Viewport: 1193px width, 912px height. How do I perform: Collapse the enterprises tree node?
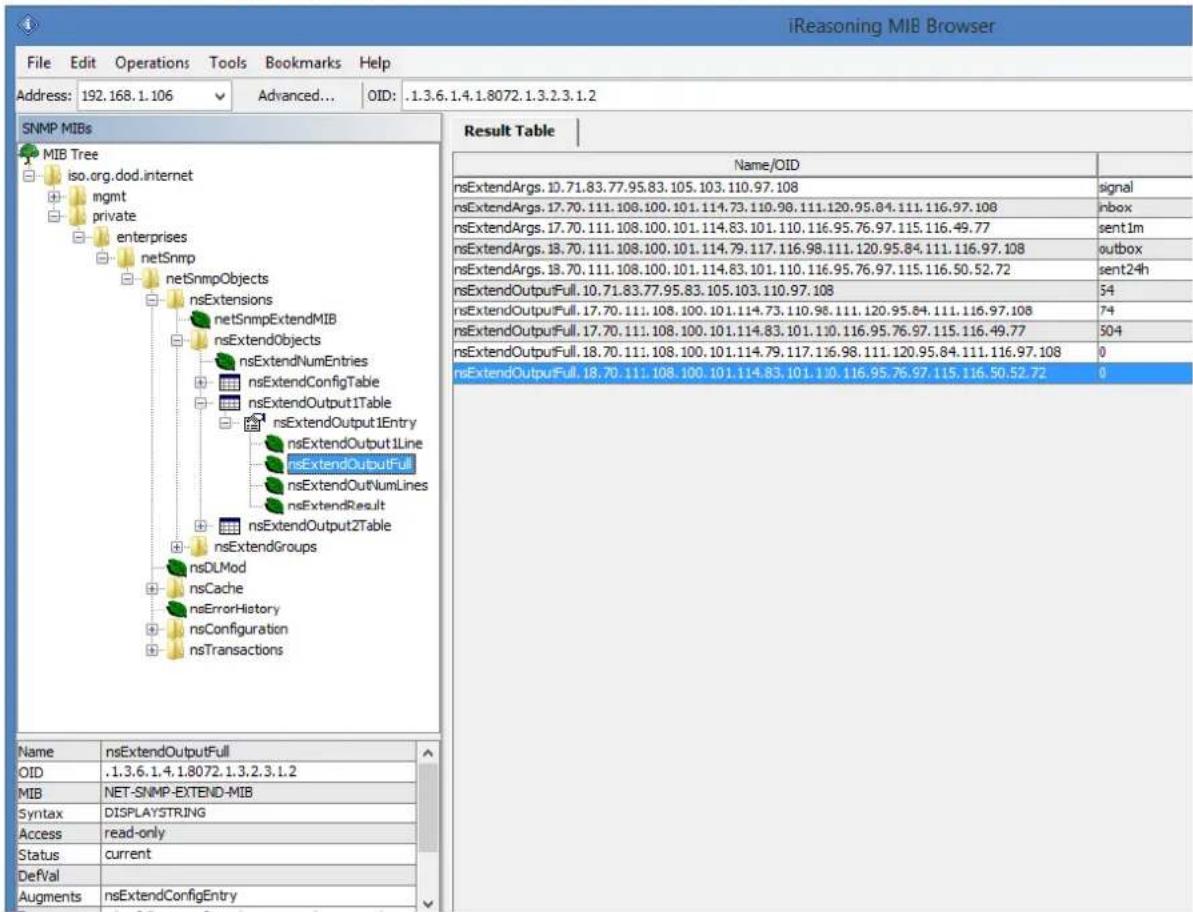click(78, 237)
